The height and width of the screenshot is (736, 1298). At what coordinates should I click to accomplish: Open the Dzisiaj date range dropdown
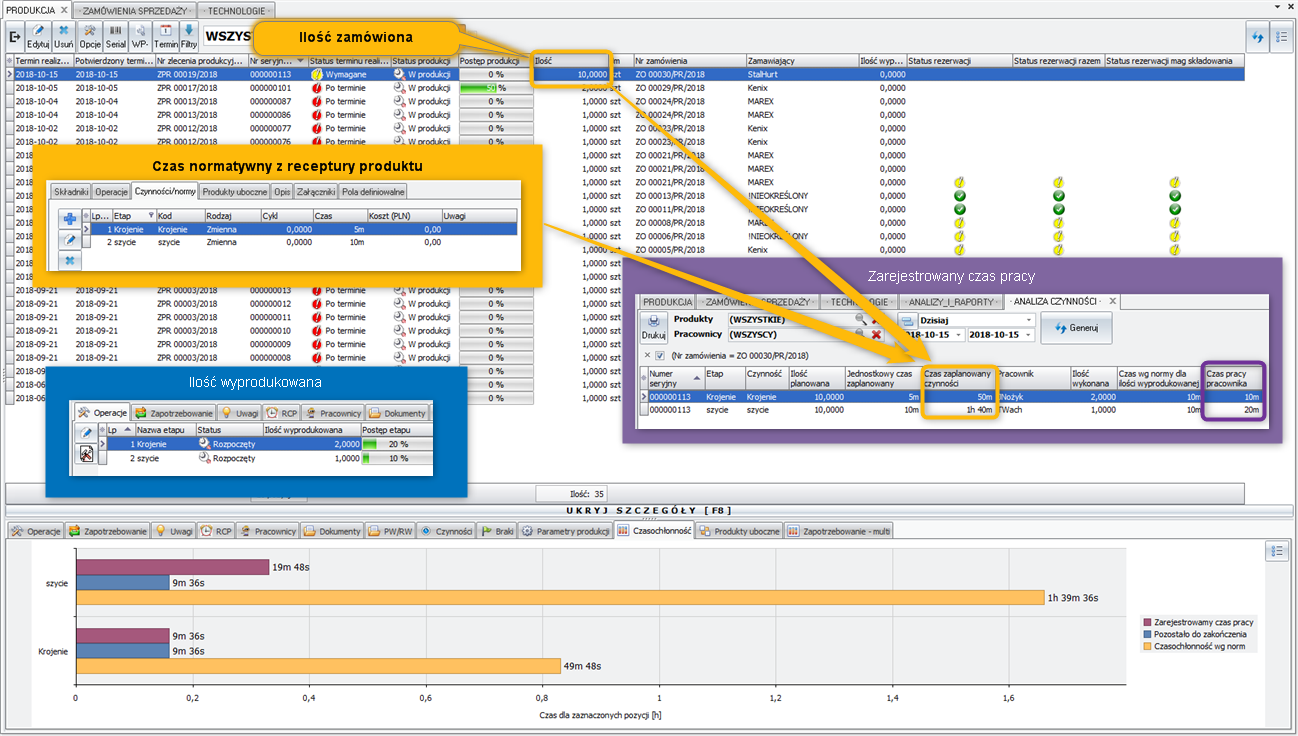point(1029,320)
